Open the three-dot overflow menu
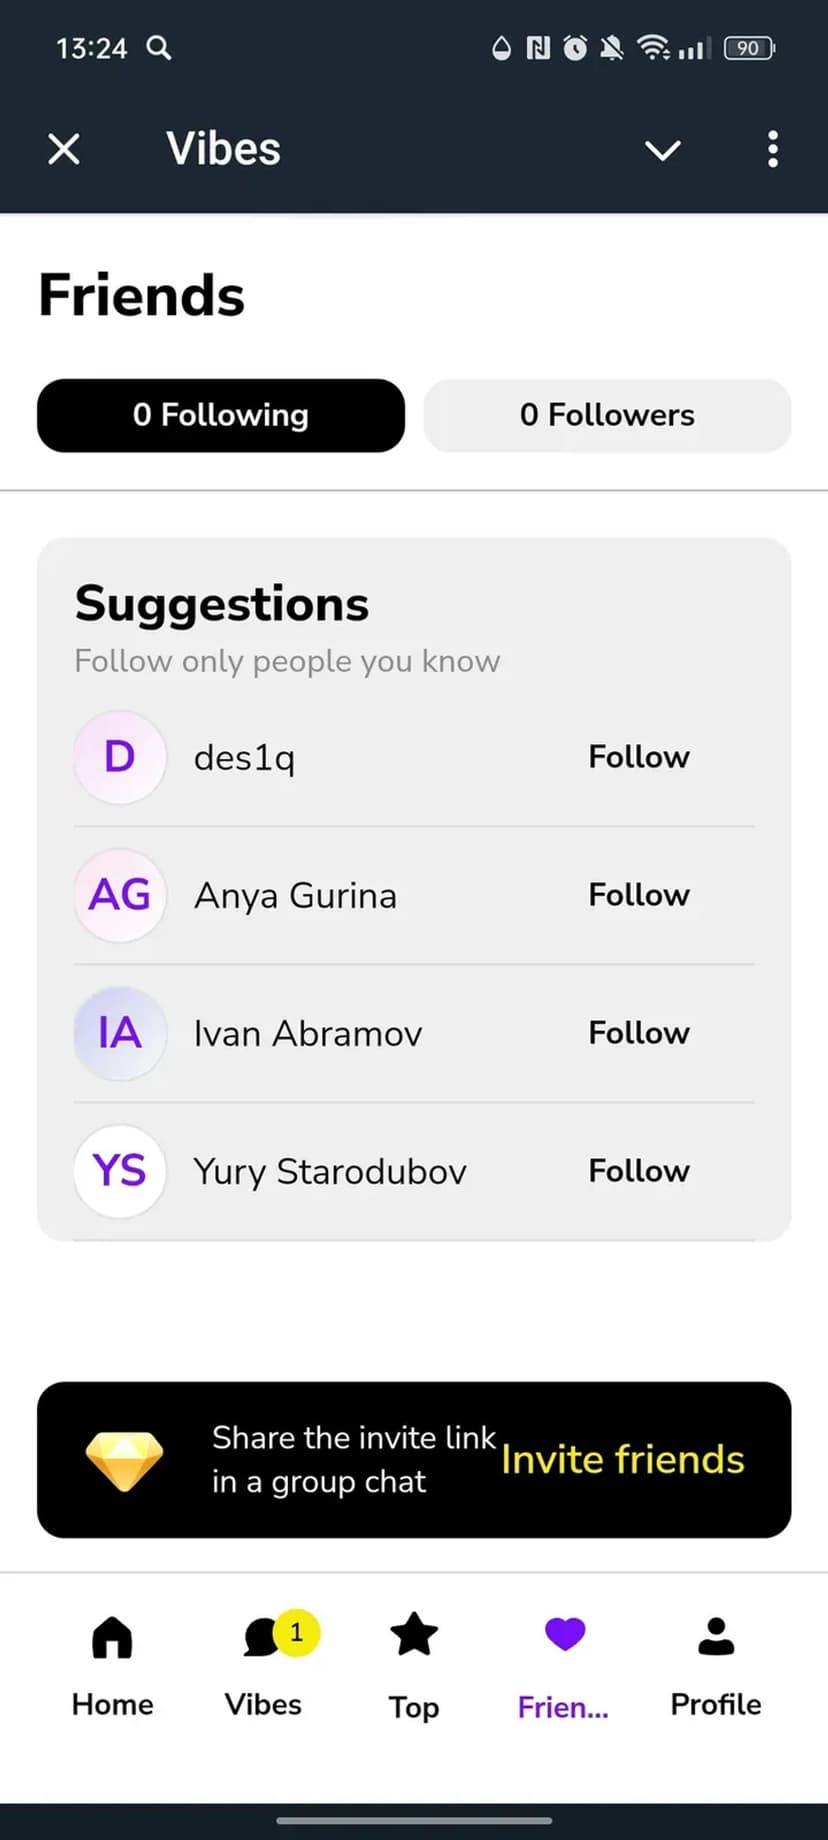 click(772, 150)
